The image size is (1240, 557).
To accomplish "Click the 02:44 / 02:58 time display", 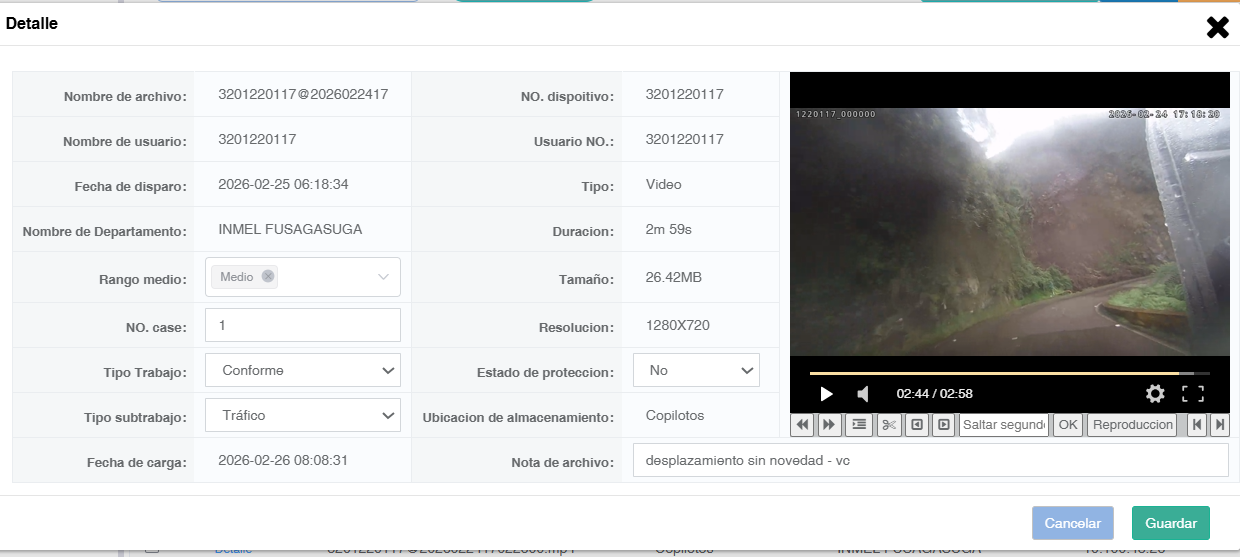I will 934,394.
